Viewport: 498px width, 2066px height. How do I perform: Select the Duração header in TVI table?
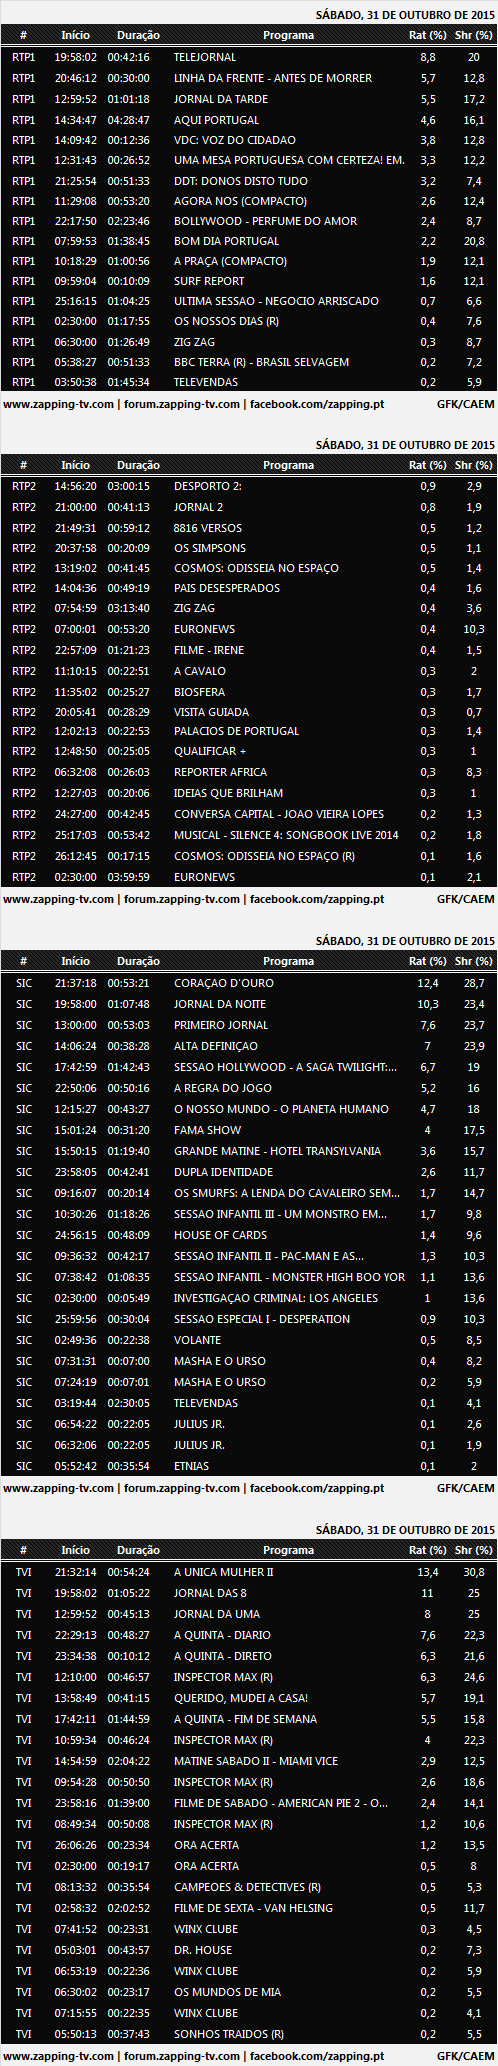(x=138, y=1550)
